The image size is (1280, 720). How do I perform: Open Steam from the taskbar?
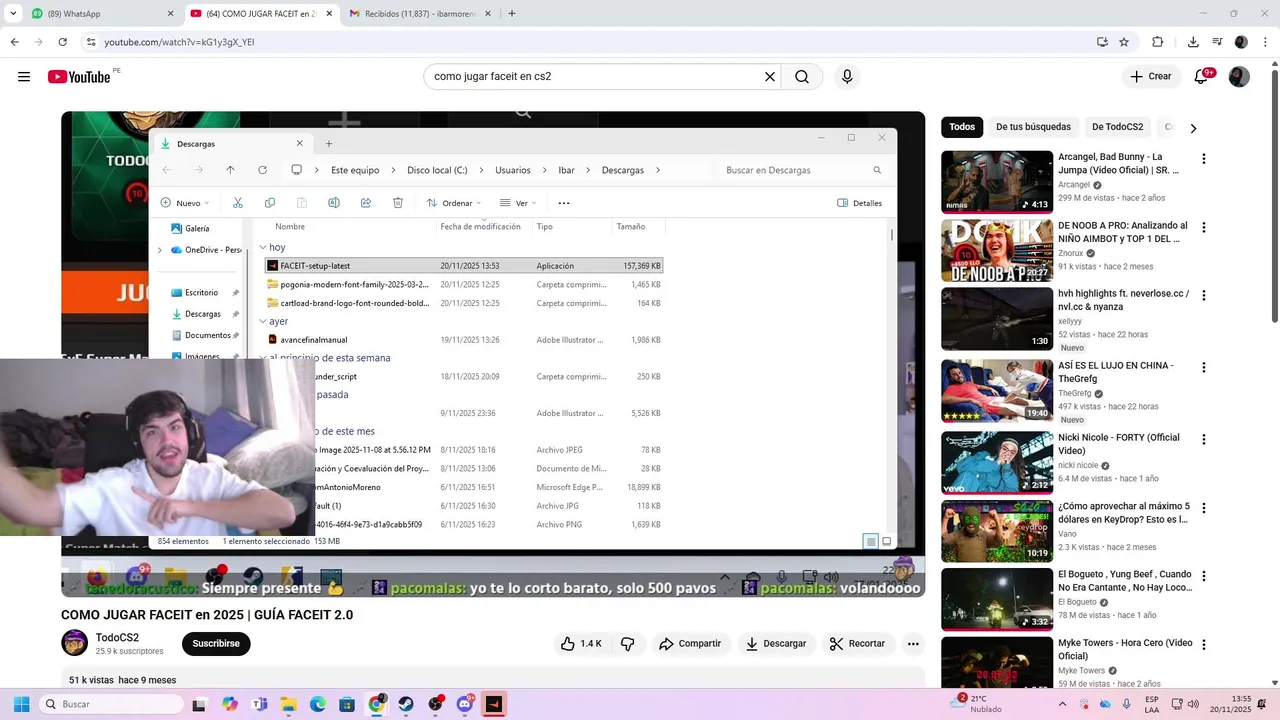(x=406, y=704)
